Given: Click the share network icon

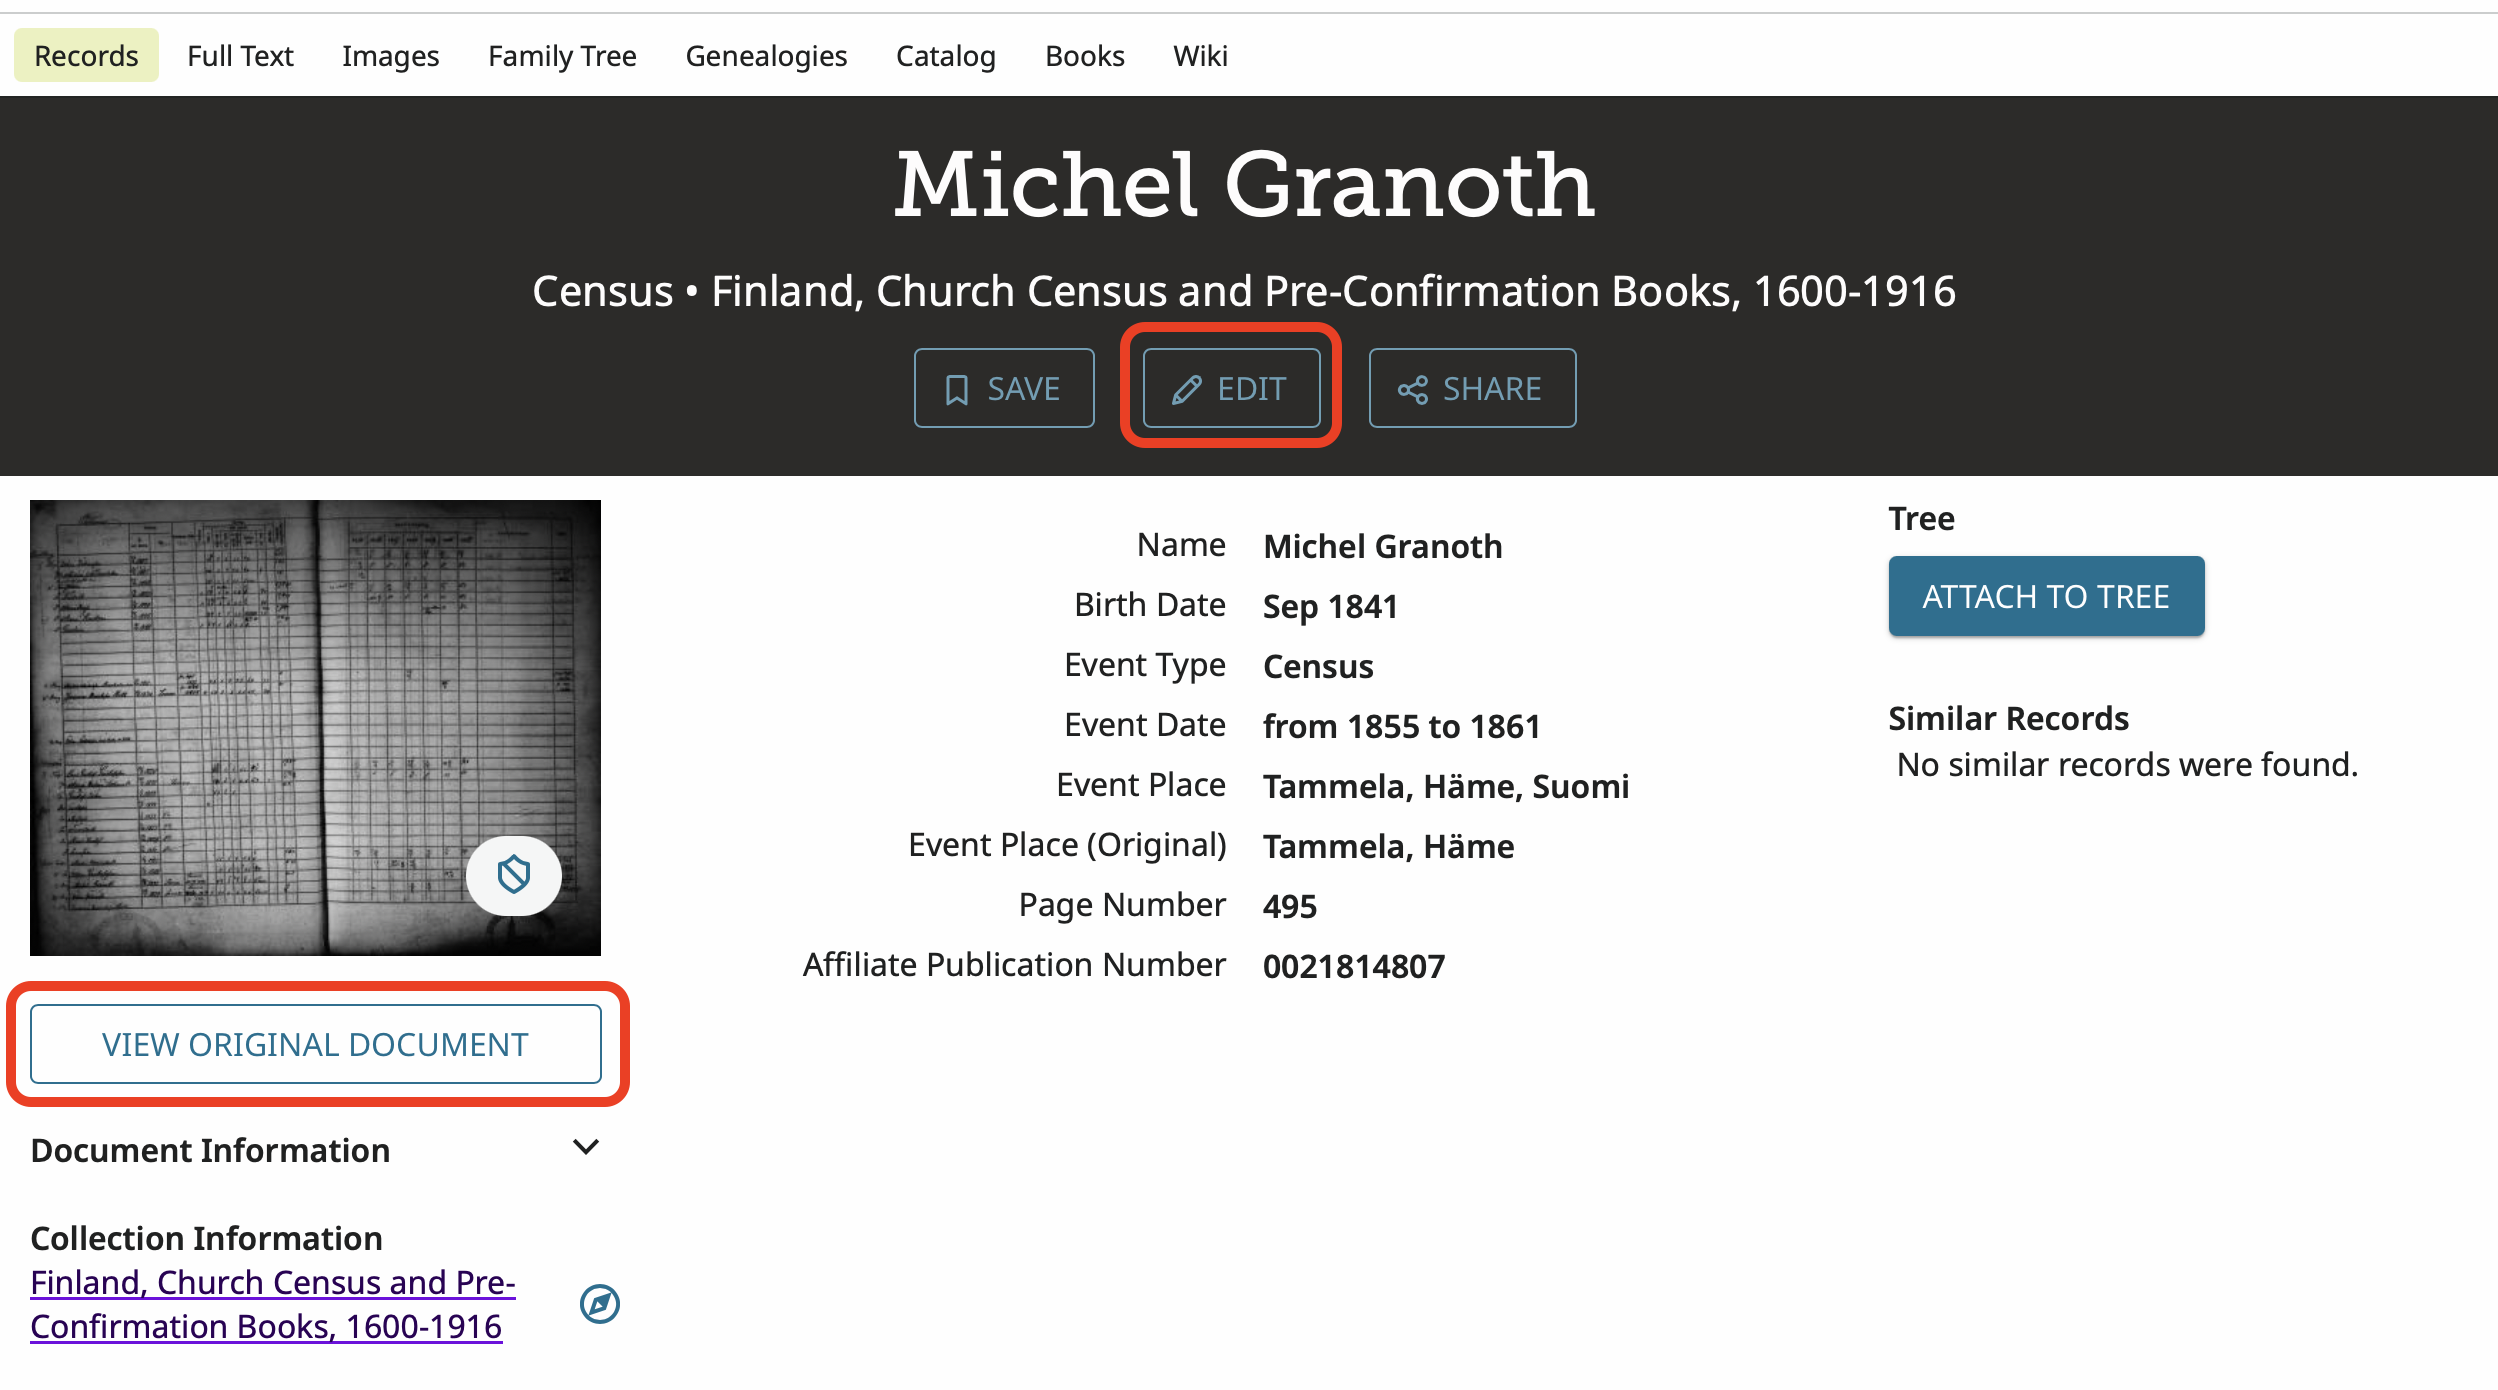Looking at the screenshot, I should pyautogui.click(x=1412, y=389).
